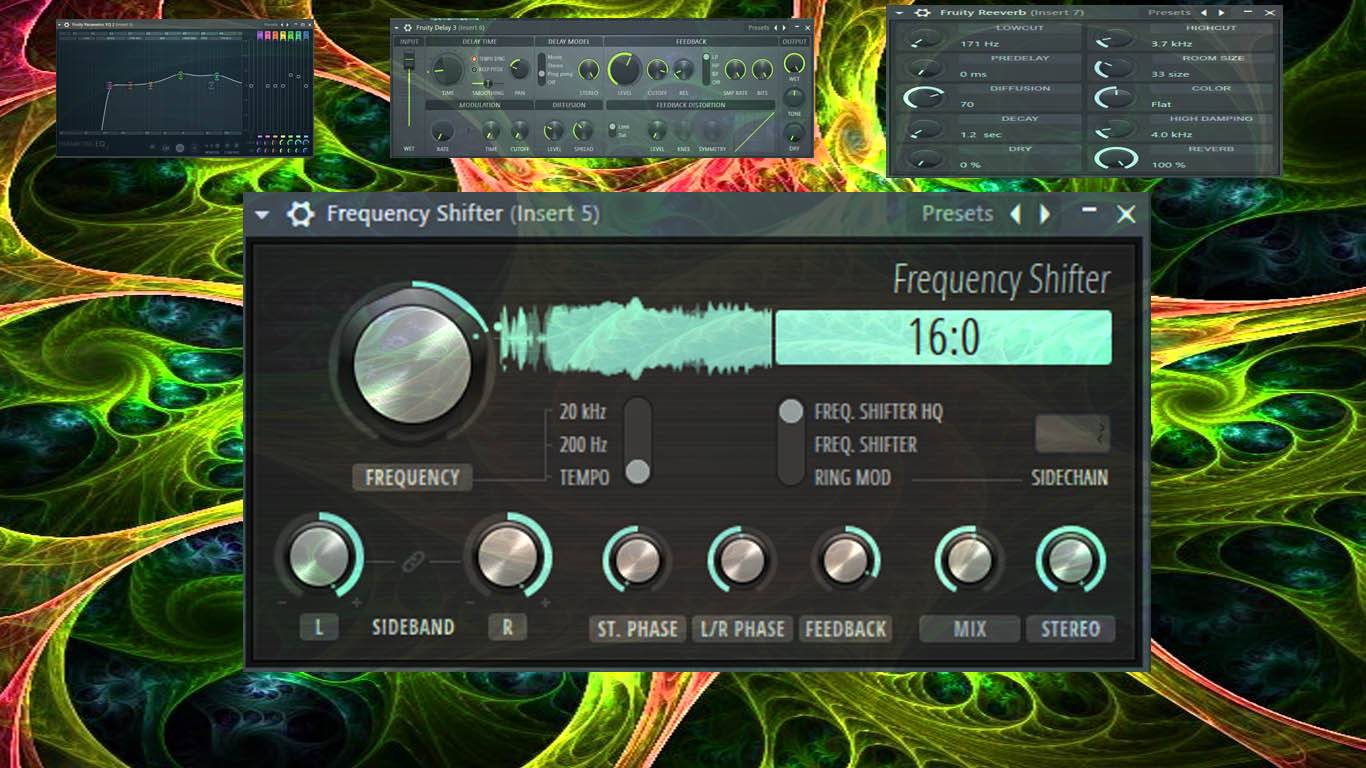The image size is (1366, 768).
Task: Load previous preset in Fruity Reeverb
Action: (1204, 13)
